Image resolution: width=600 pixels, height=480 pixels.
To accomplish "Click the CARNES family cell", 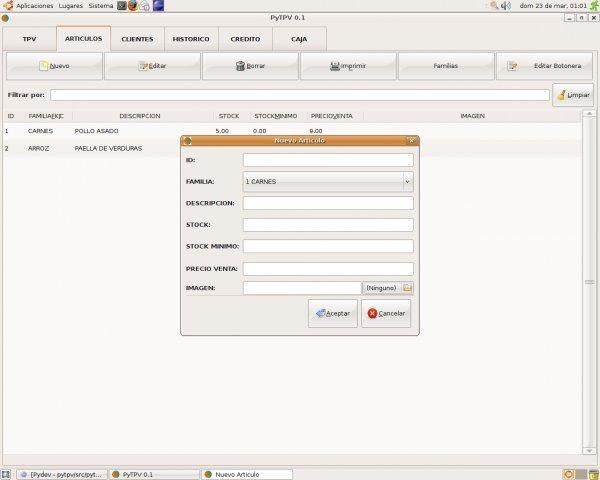I will 40,131.
